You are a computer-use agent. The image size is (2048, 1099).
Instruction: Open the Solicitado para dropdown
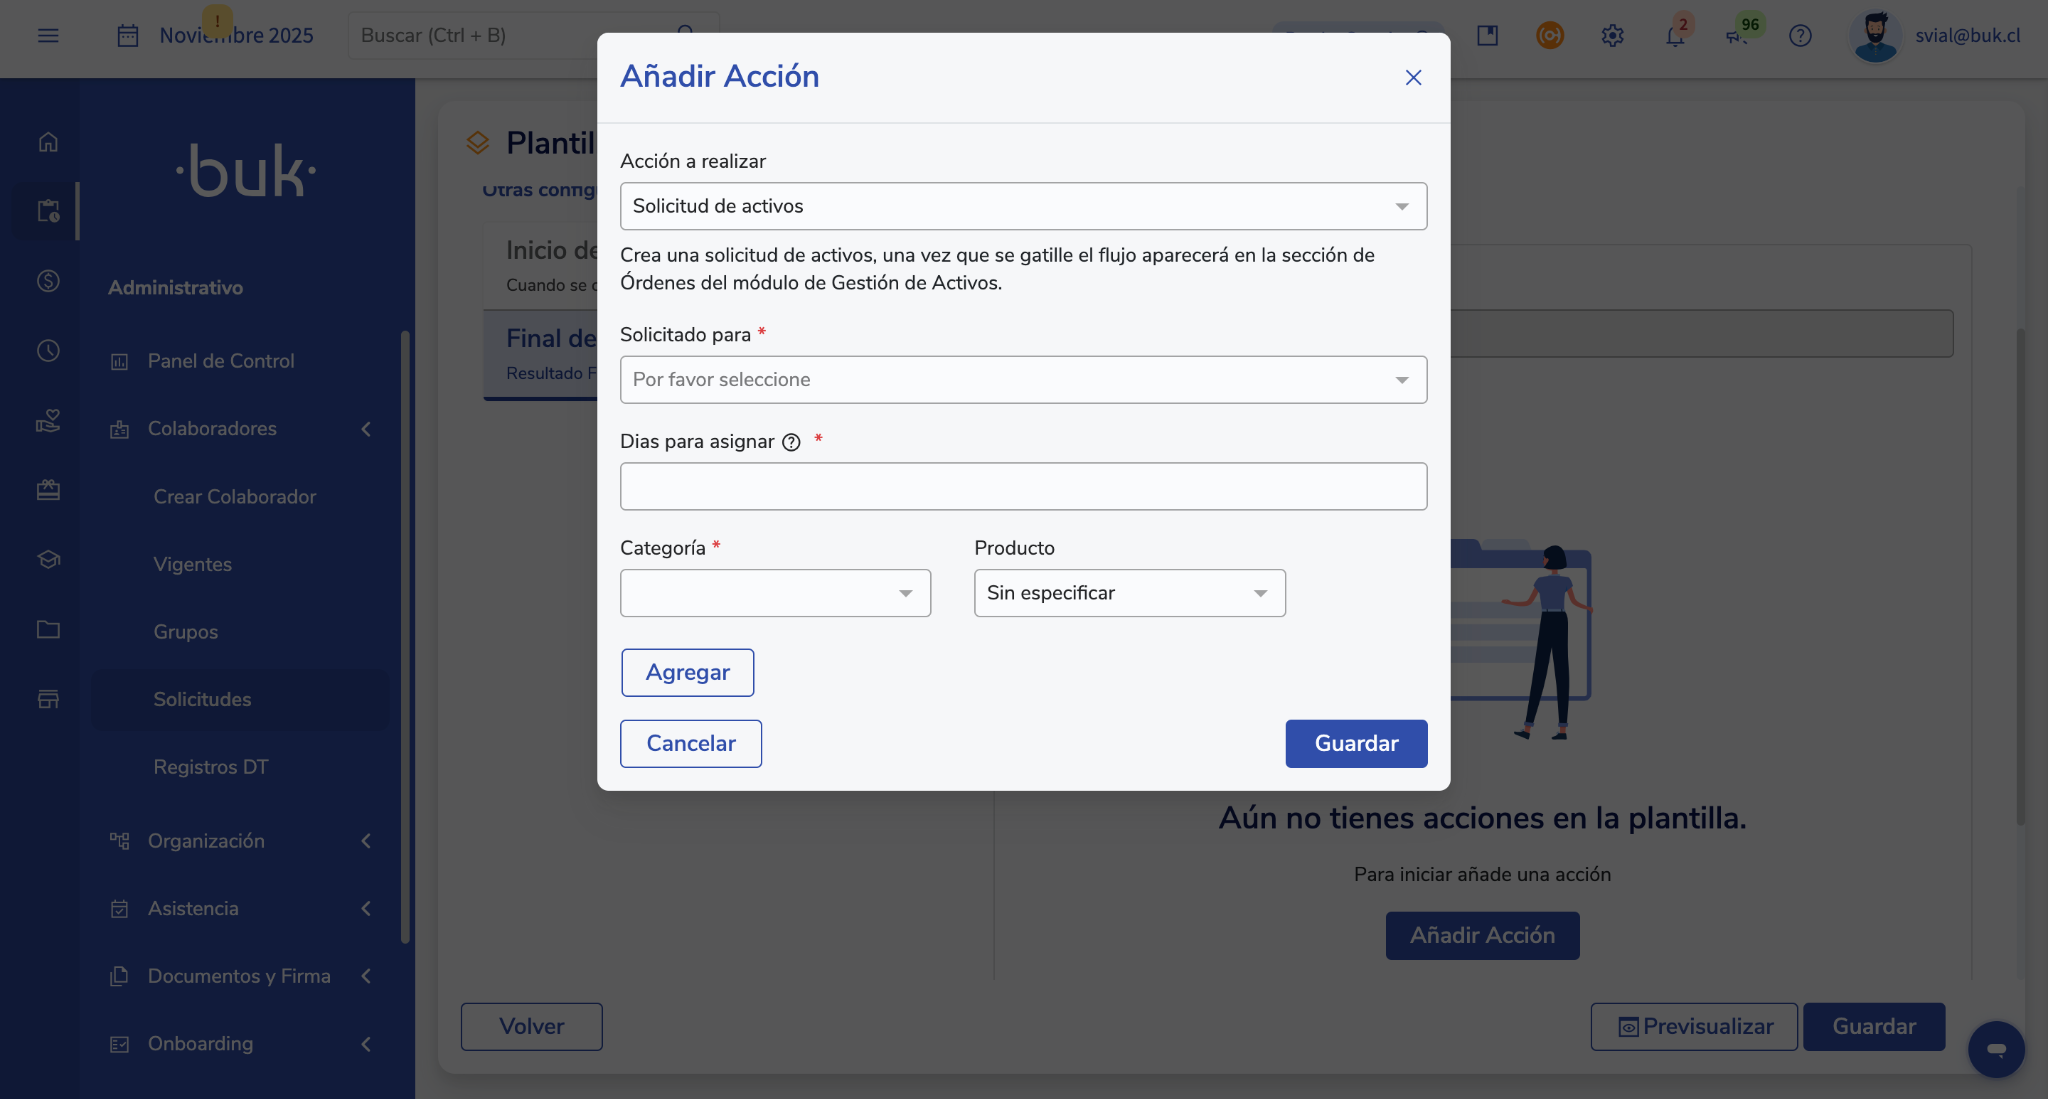[1023, 380]
